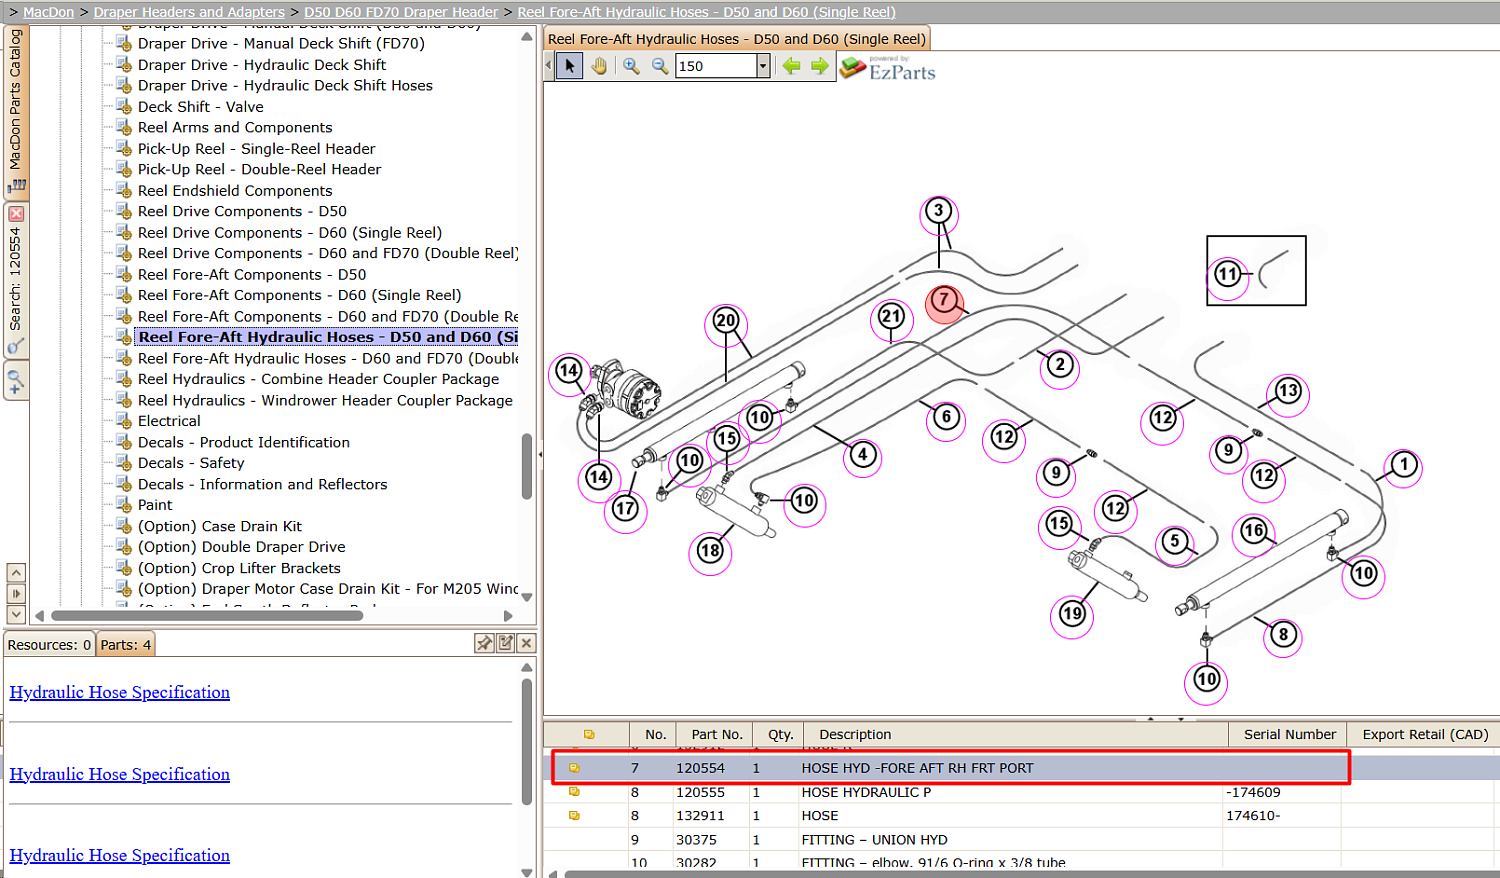Select callout 17 on the diagram

coord(625,509)
